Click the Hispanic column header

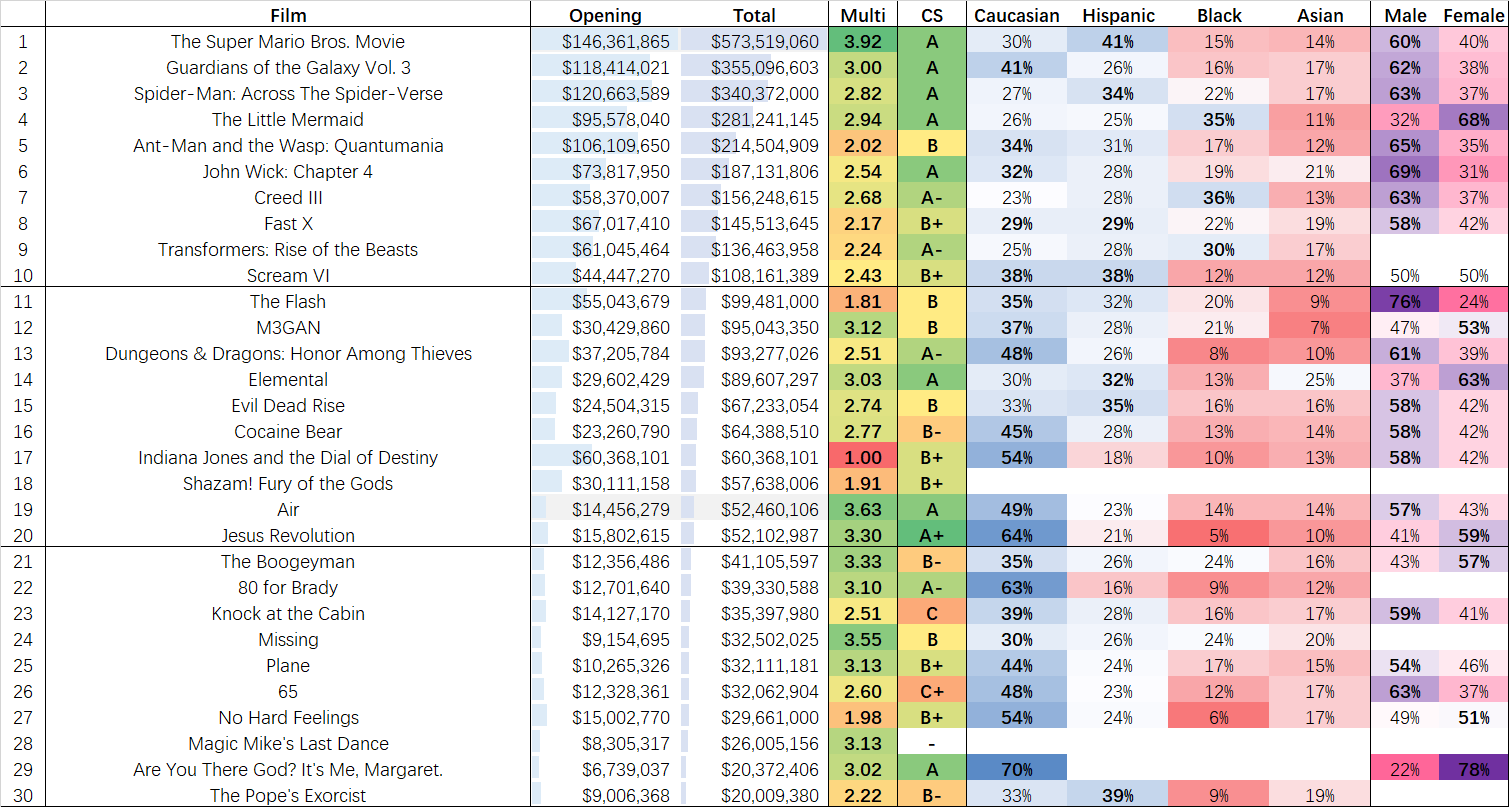pyautogui.click(x=1118, y=15)
